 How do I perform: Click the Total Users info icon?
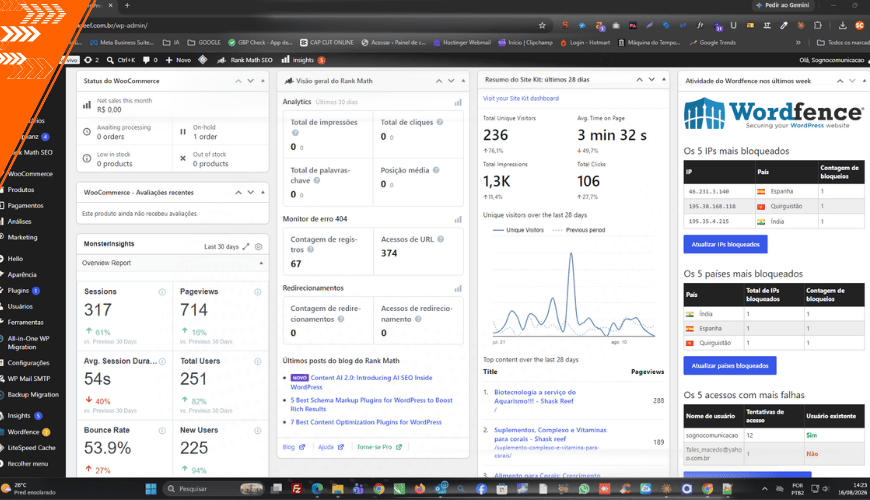[x=257, y=361]
